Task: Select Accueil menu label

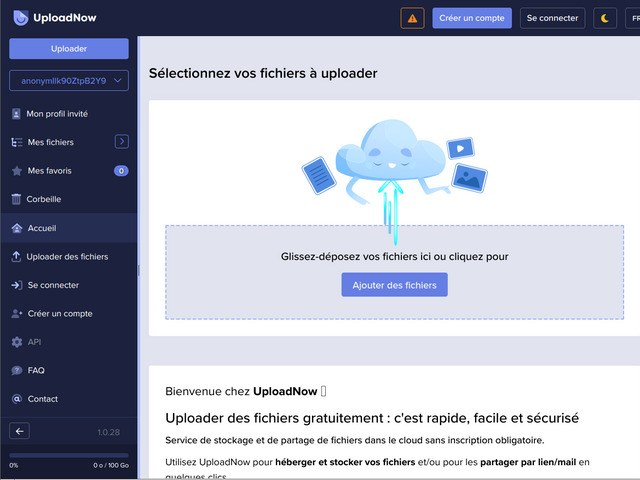Action: tap(42, 228)
